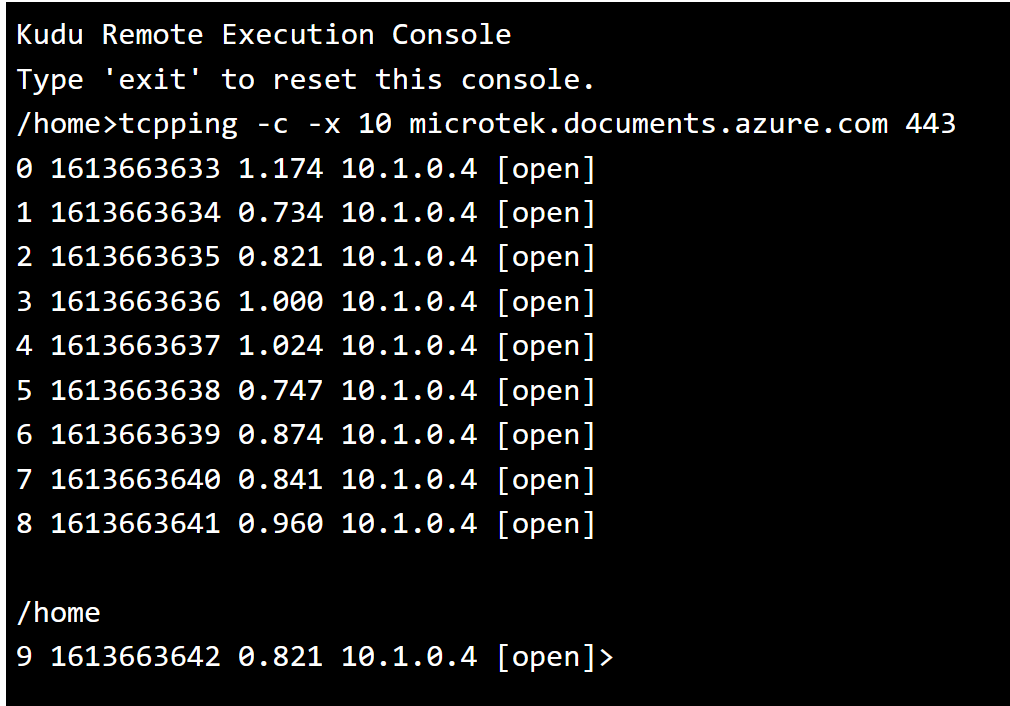Click the standalone '/home' path line
This screenshot has width=1010, height=706.
click(x=58, y=613)
